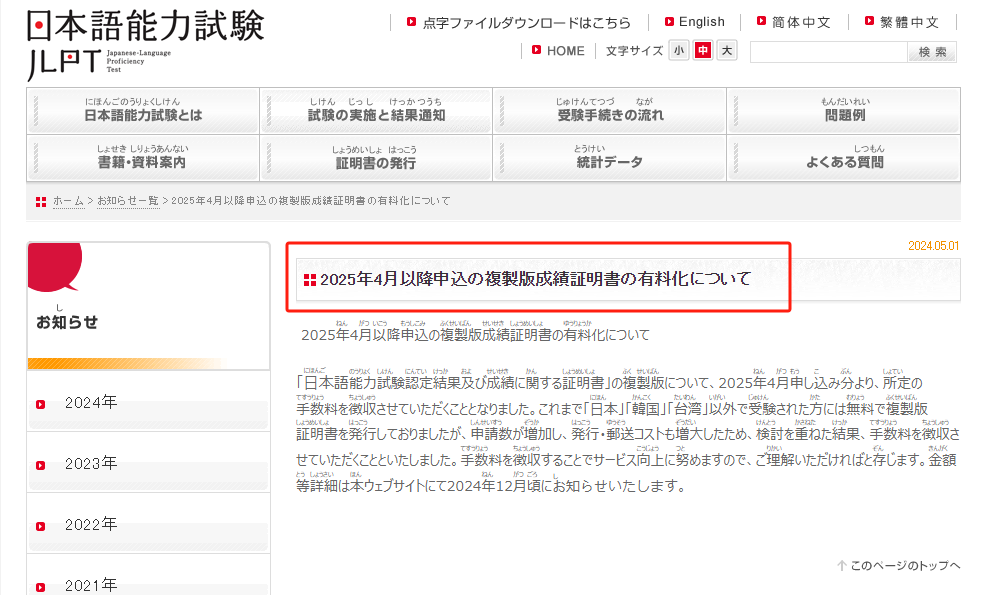Open the 書籍・資料案内 menu
984x595 pixels.
click(x=143, y=158)
